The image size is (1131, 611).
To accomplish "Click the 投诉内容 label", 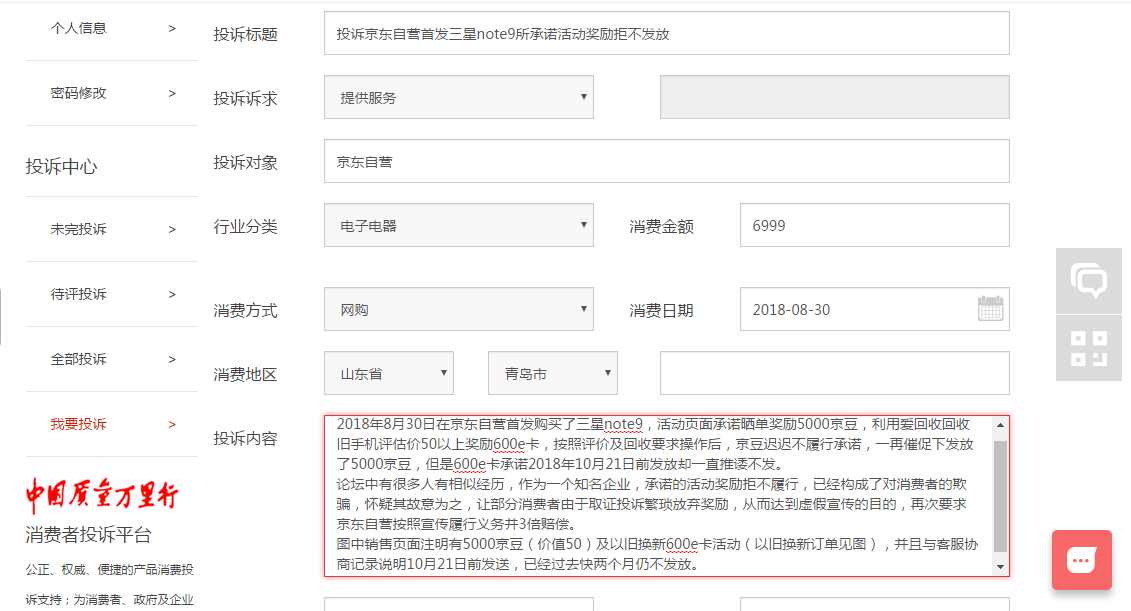I will 245,439.
